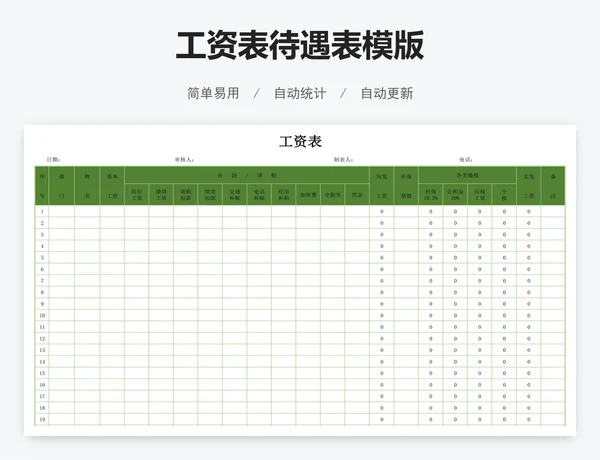Select the 住房补贴 sub-header

point(284,194)
